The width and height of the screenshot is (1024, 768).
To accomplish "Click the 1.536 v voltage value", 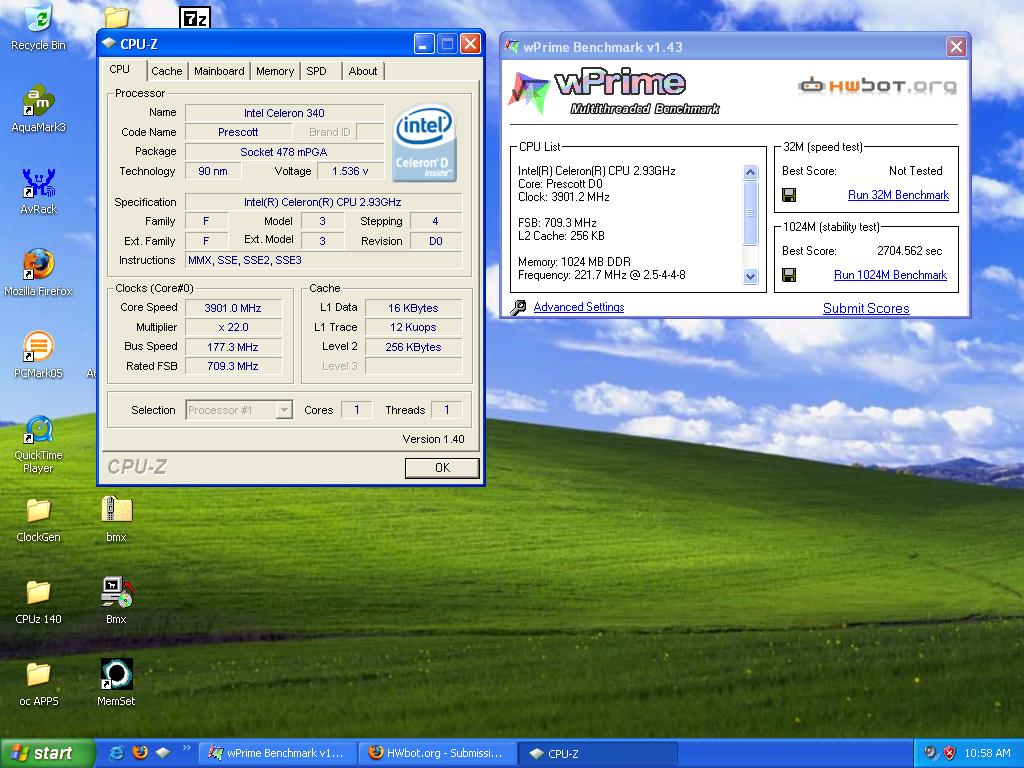I will pos(349,171).
